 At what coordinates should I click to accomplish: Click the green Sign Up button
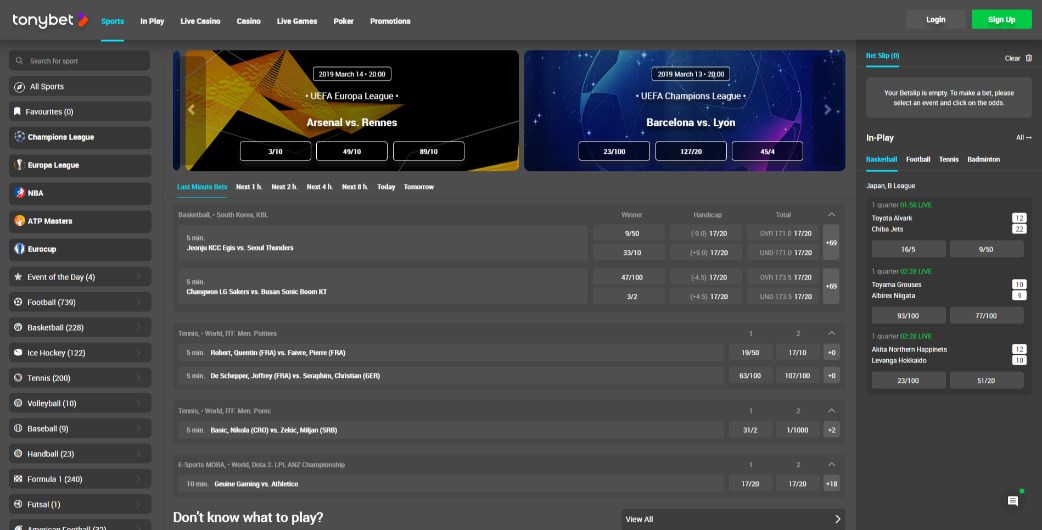(x=1001, y=19)
